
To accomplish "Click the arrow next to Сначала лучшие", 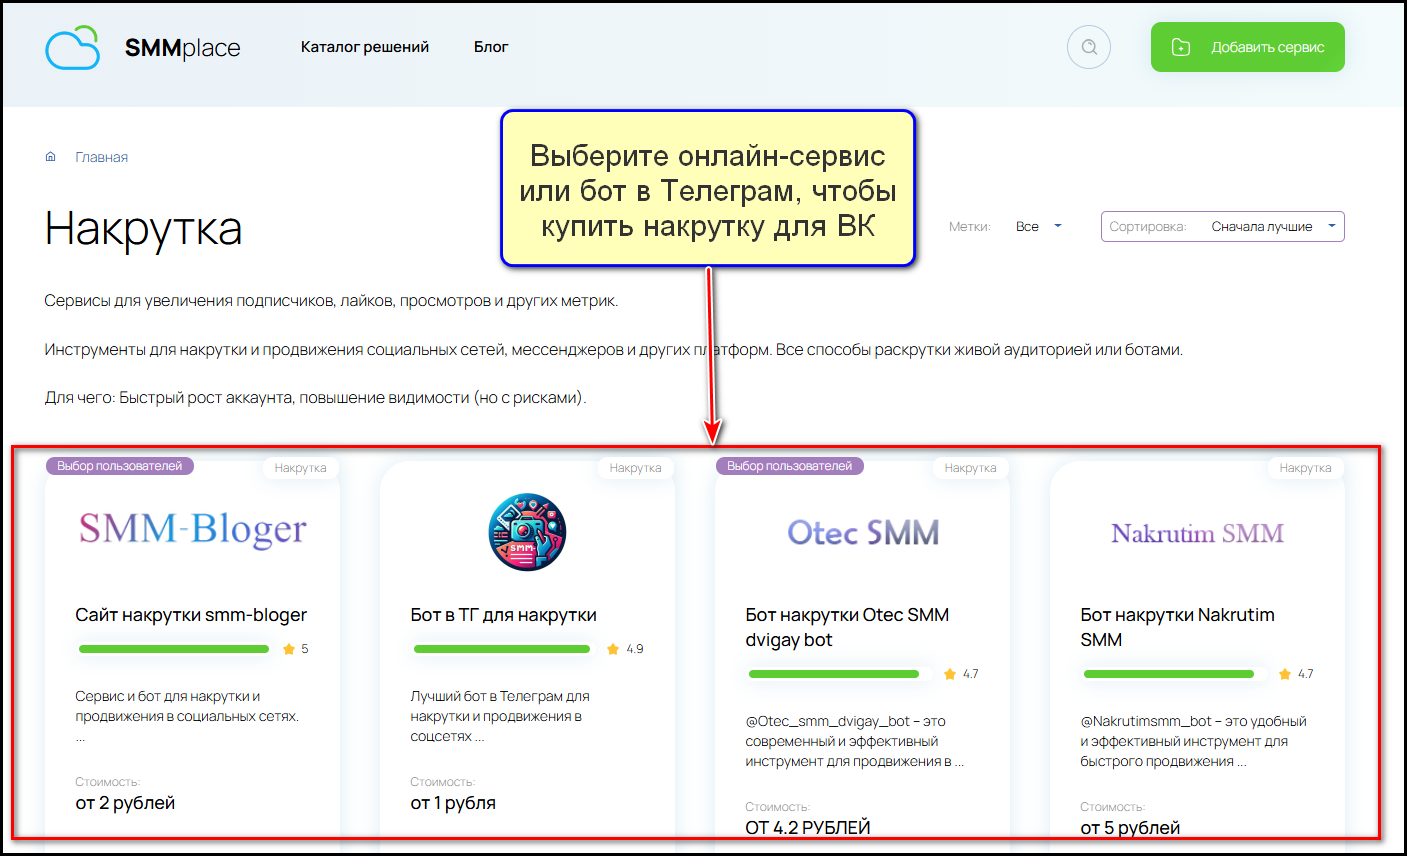I will tap(1331, 226).
